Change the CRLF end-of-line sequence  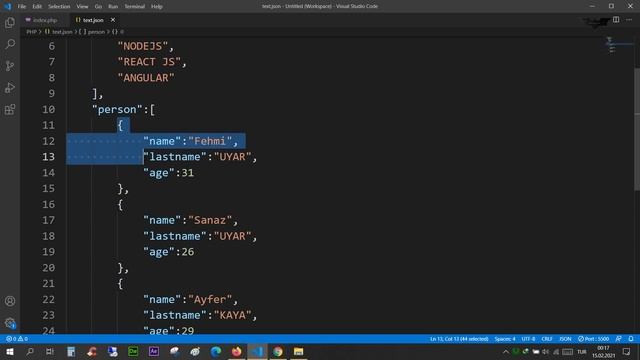[x=547, y=339]
